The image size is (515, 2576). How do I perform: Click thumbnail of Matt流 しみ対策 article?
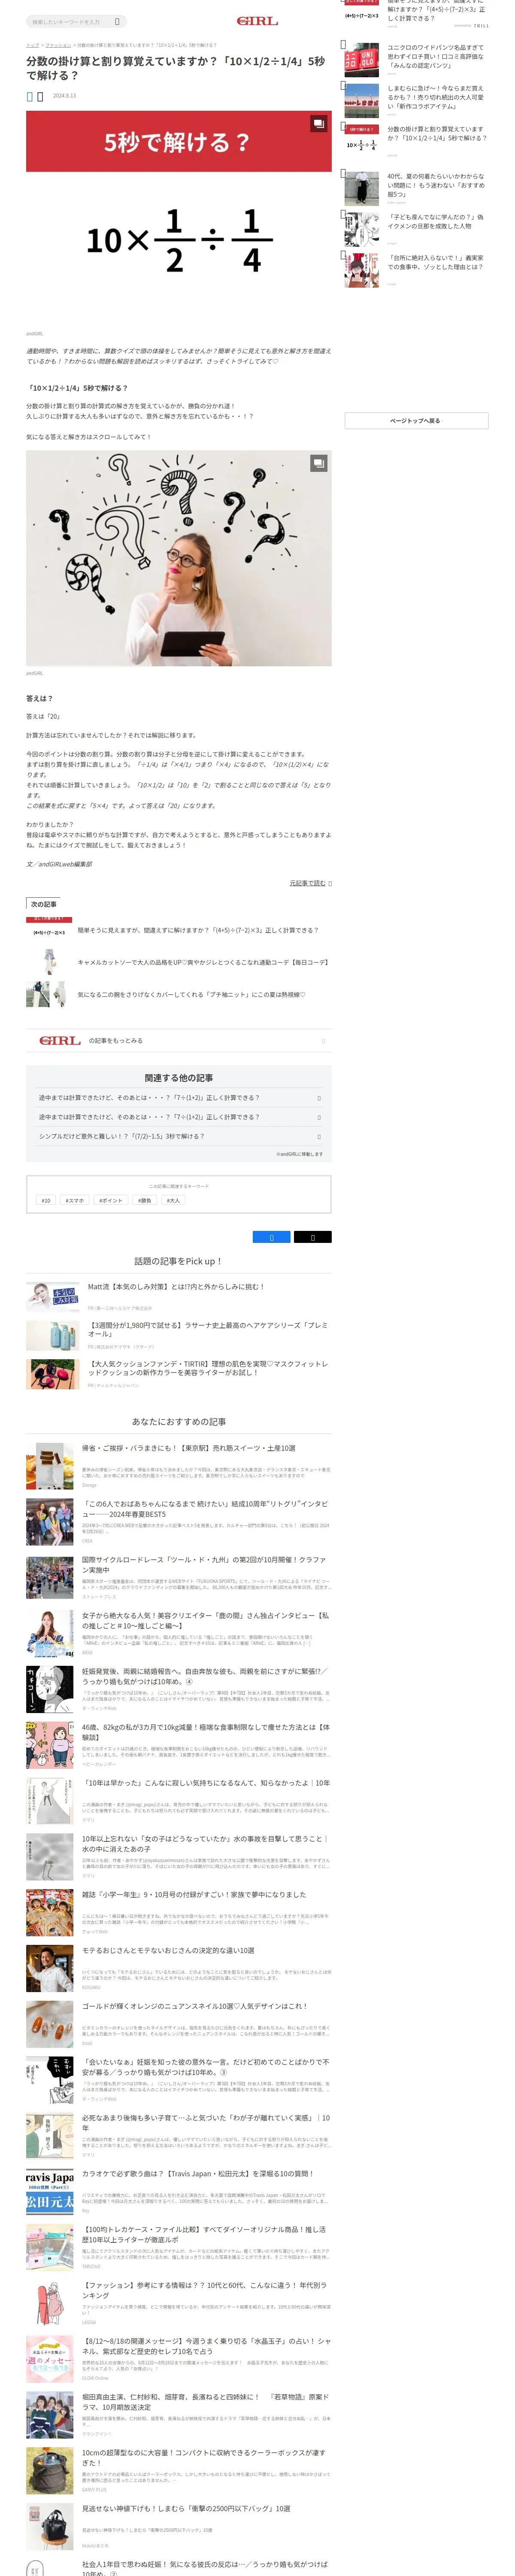[53, 1297]
